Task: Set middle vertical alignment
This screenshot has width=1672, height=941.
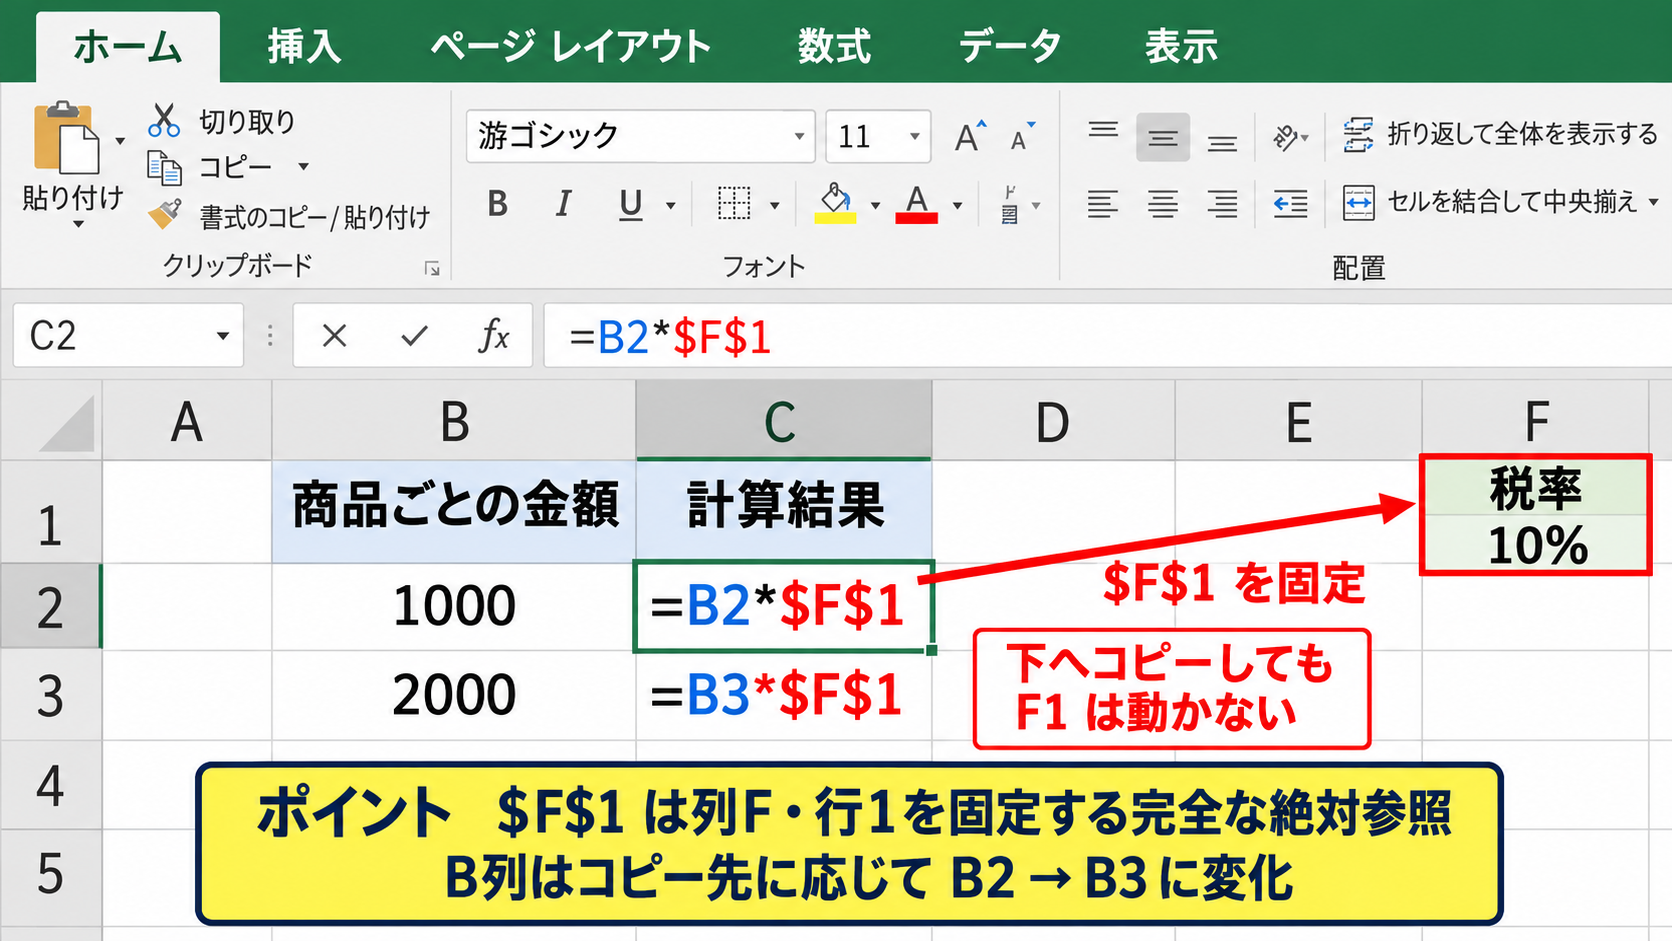Action: tap(1163, 137)
